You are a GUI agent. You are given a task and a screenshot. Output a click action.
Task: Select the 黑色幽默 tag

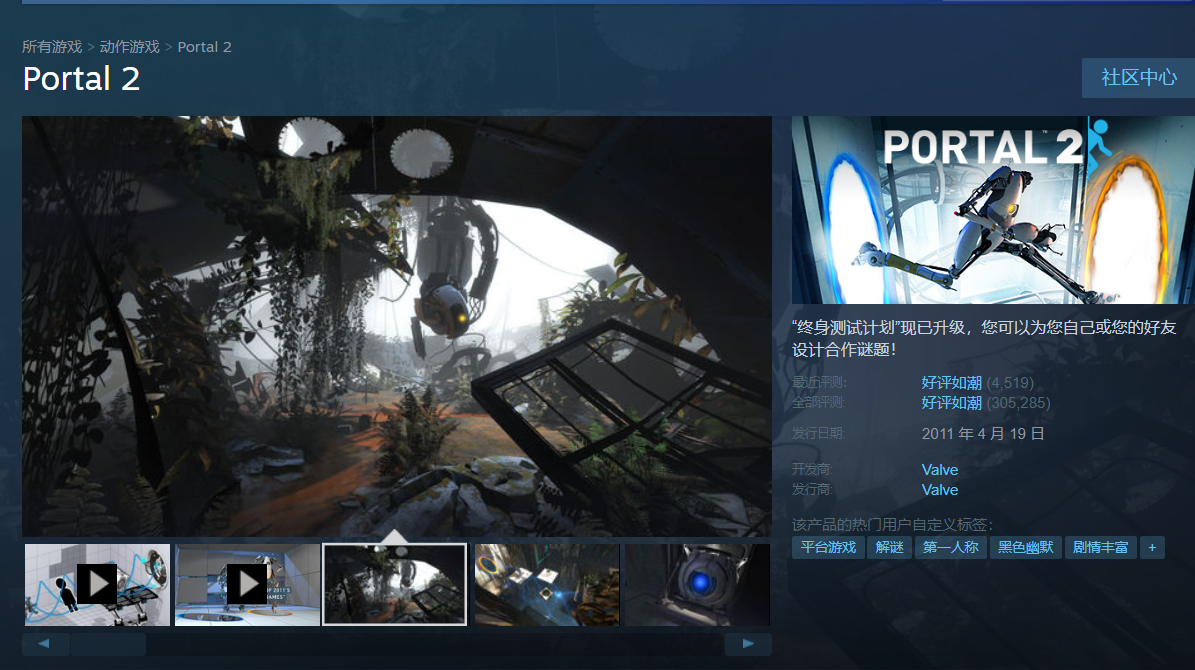[x=1026, y=547]
